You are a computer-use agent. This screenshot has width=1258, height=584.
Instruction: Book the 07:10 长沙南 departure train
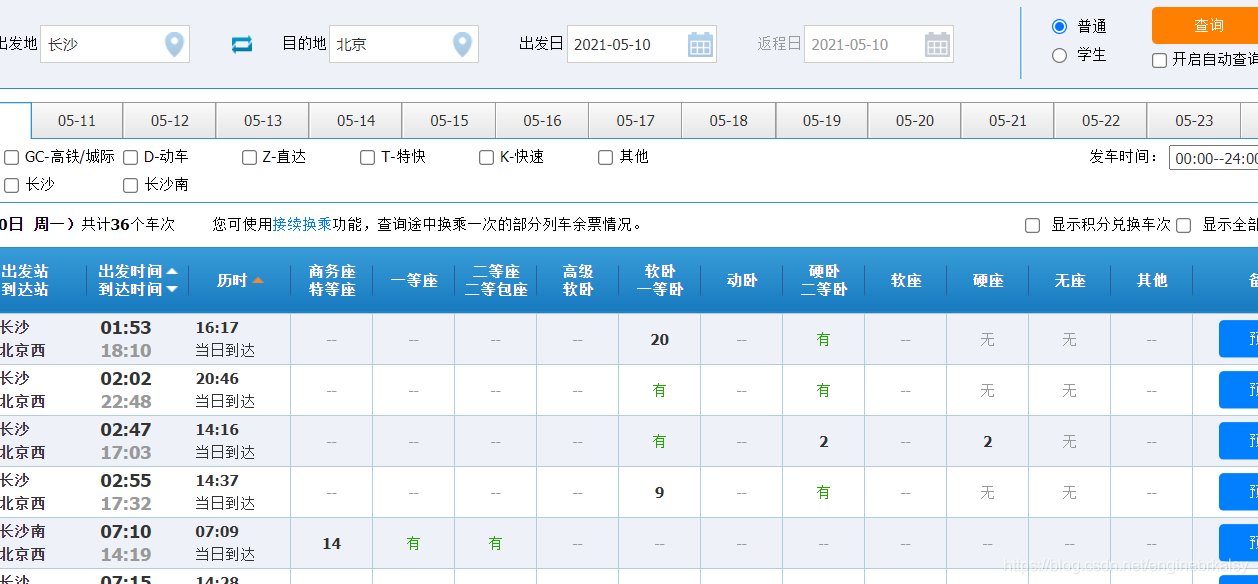coord(1238,543)
